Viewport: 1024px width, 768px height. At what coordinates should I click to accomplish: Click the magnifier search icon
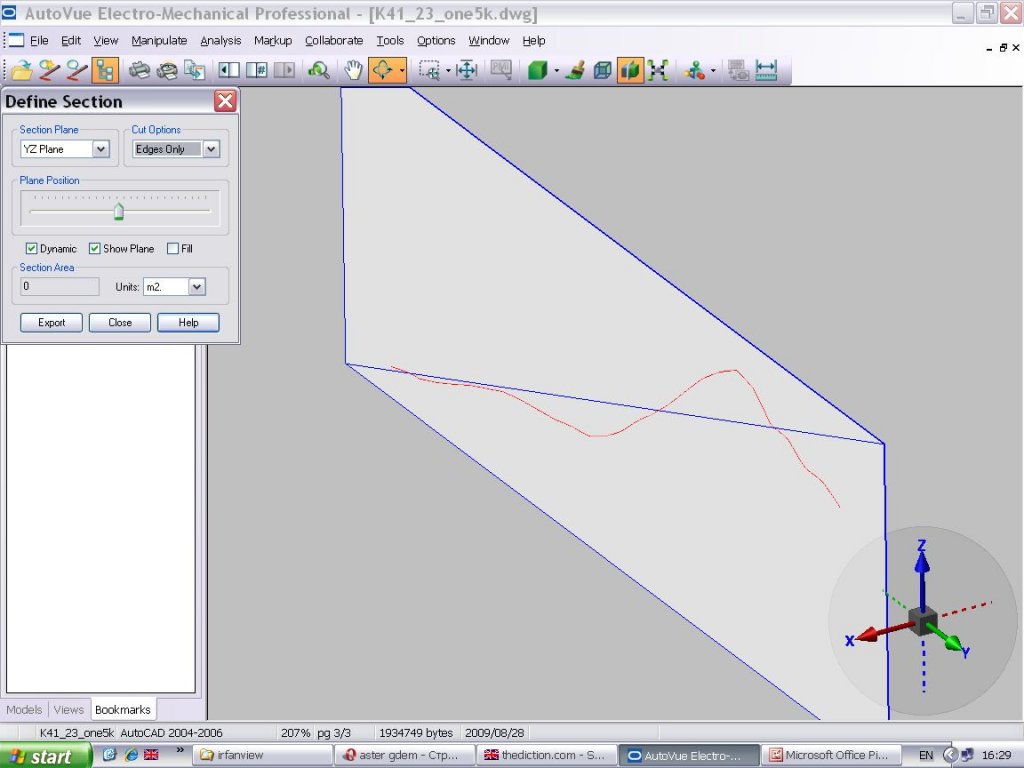[318, 70]
